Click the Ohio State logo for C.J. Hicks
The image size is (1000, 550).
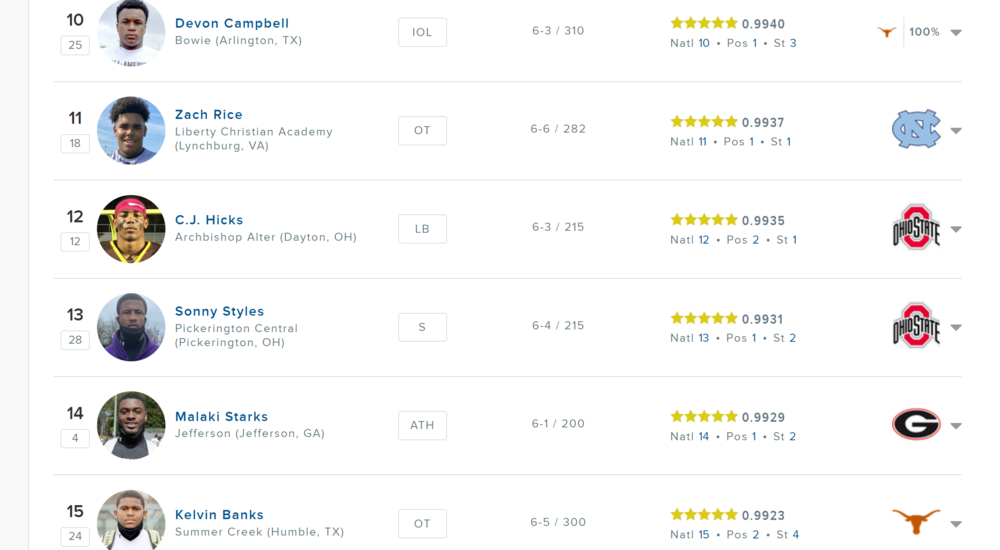[x=916, y=228]
